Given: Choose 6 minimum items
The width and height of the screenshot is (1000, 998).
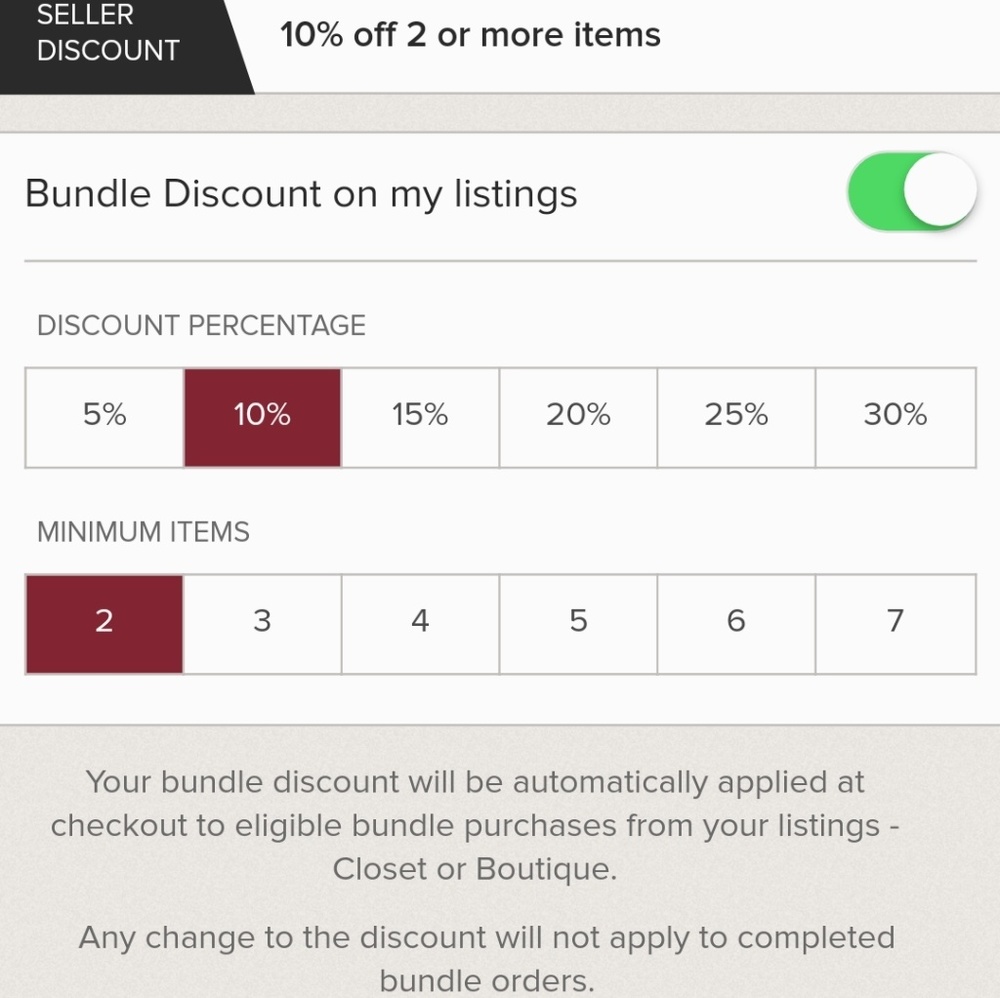Looking at the screenshot, I should coord(736,623).
